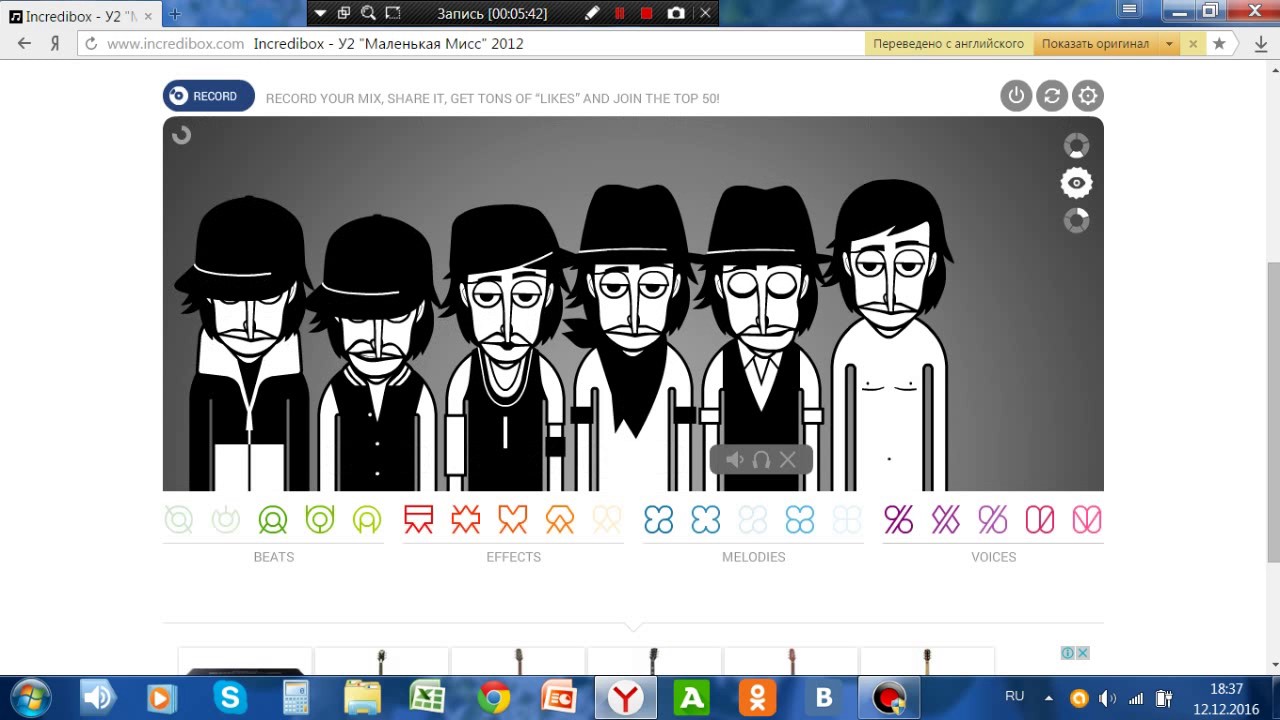The height and width of the screenshot is (720, 1280).
Task: Click 'Переведено с английского' label
Action: 948,44
